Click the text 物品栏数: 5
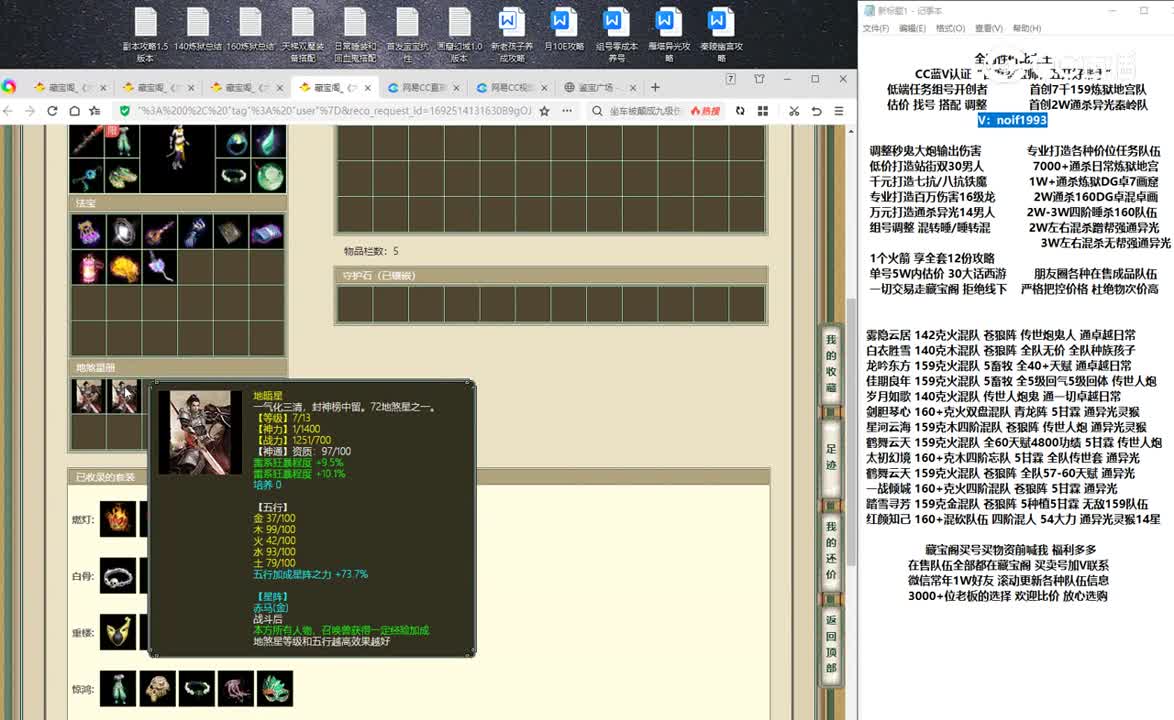The image size is (1174, 720). [x=371, y=251]
